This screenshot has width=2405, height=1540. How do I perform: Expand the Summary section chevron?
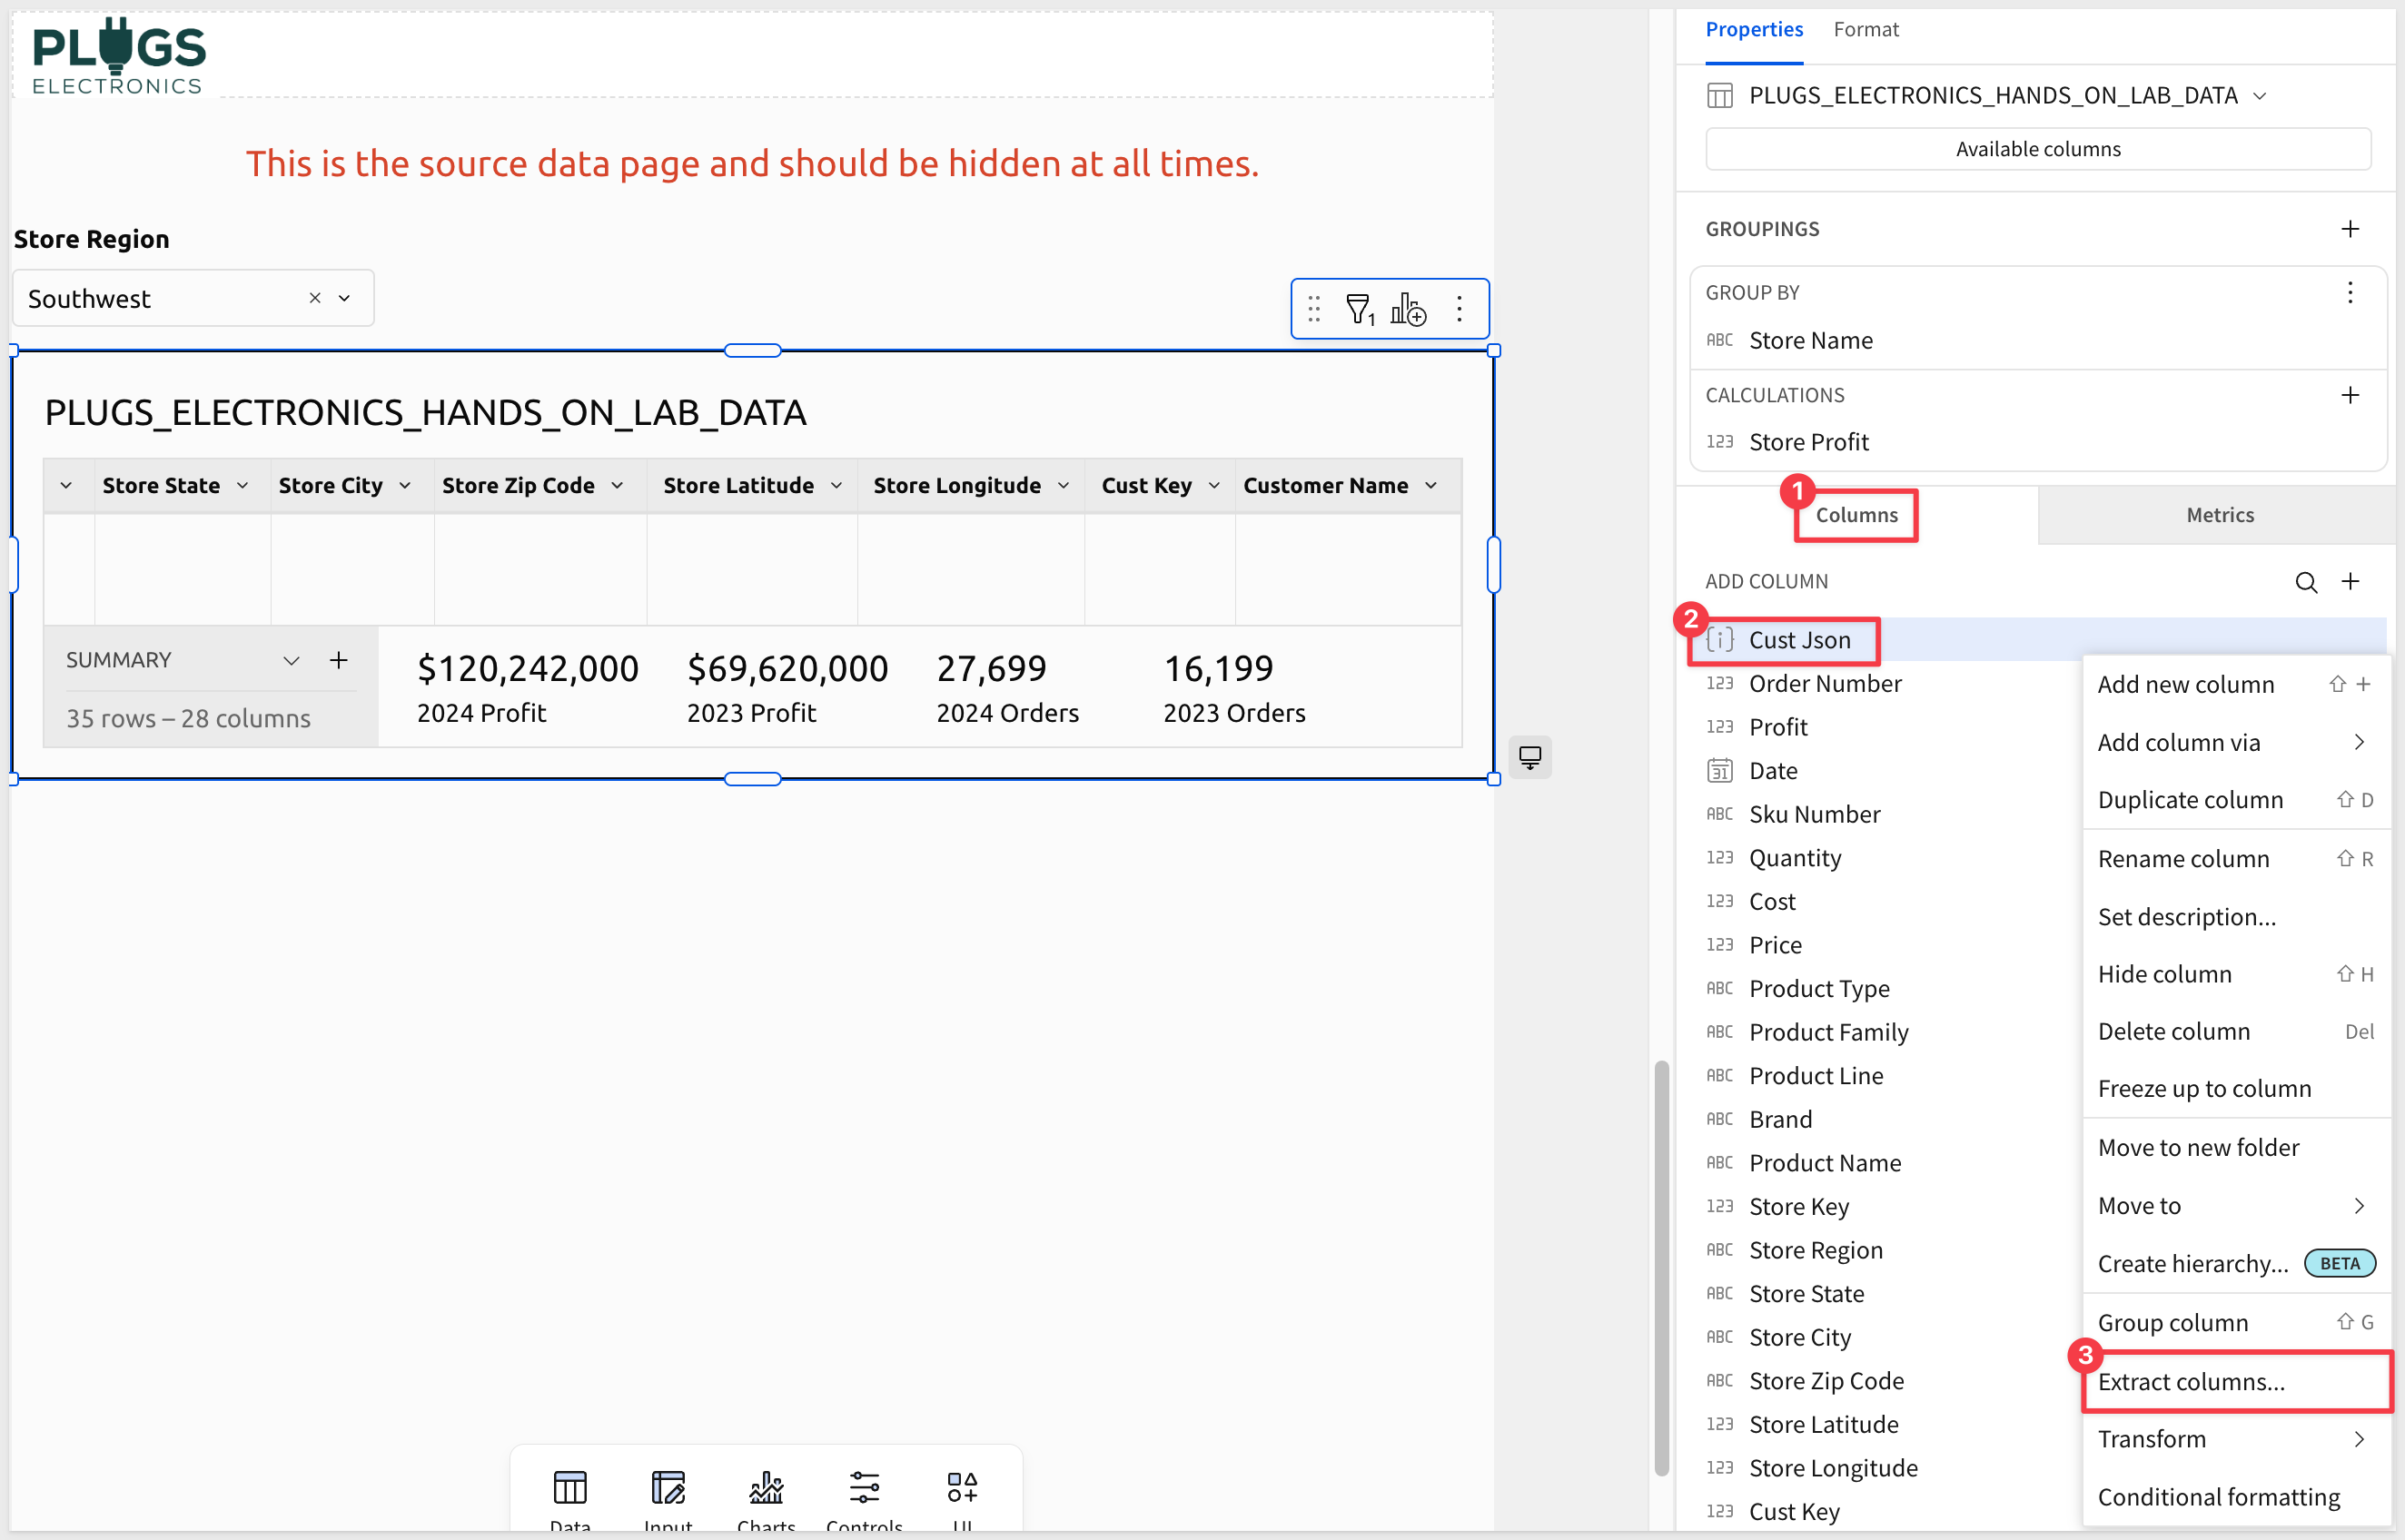point(291,660)
